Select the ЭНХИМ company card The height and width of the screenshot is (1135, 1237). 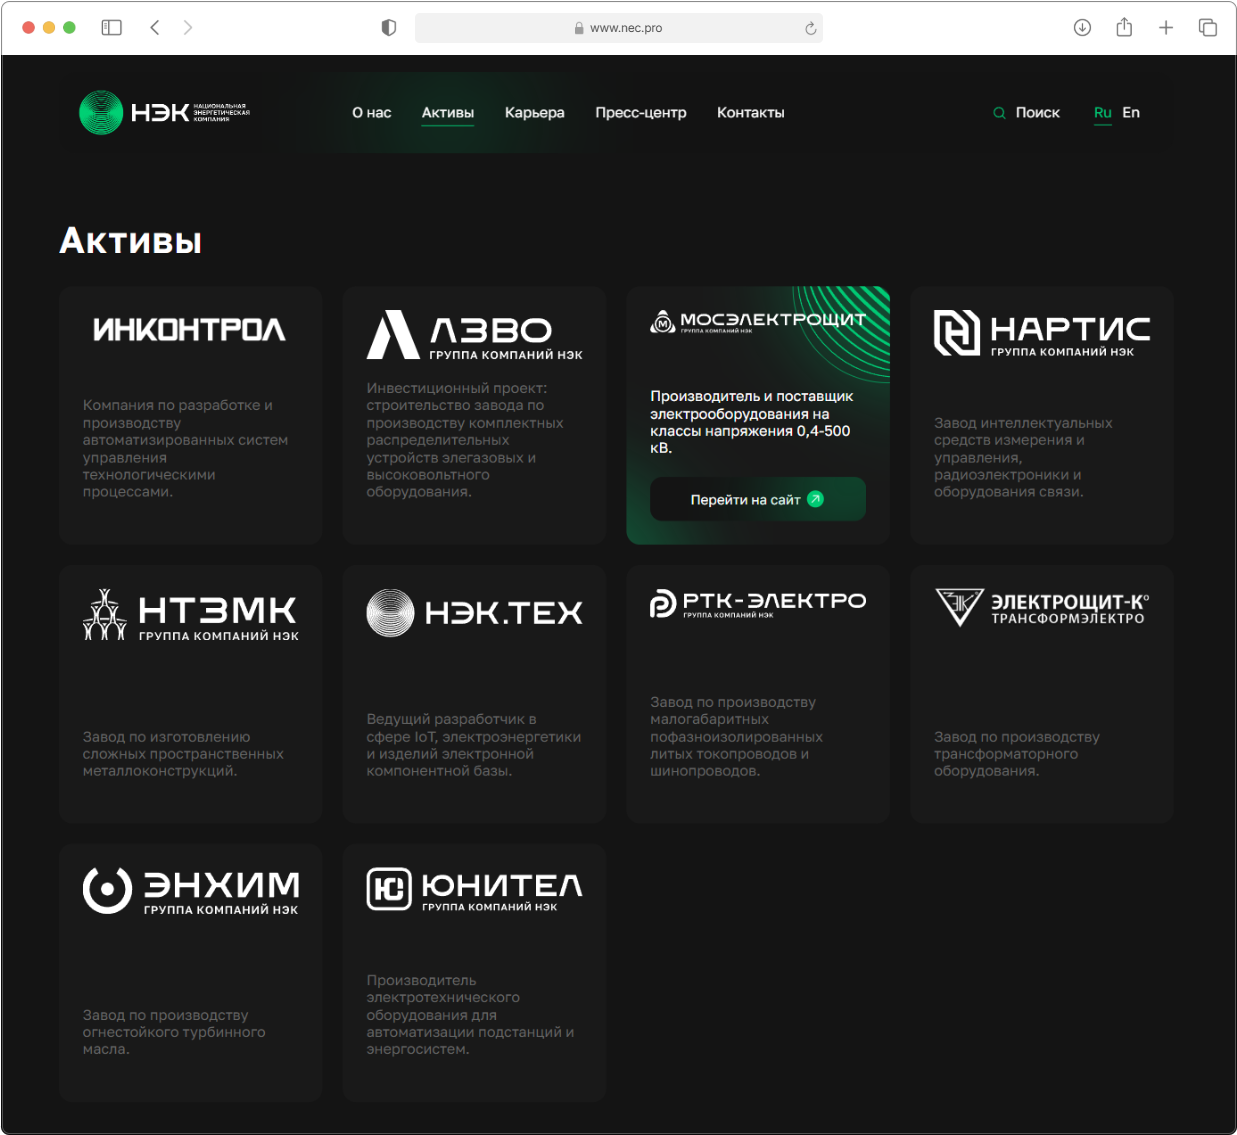coord(190,972)
